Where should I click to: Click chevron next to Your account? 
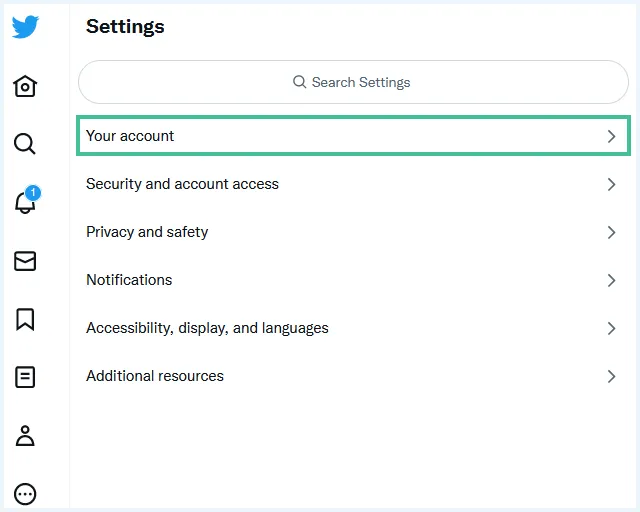click(x=611, y=136)
